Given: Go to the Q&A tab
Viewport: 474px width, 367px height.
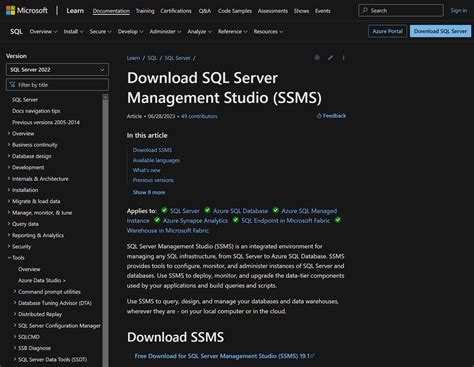Looking at the screenshot, I should coord(205,11).
